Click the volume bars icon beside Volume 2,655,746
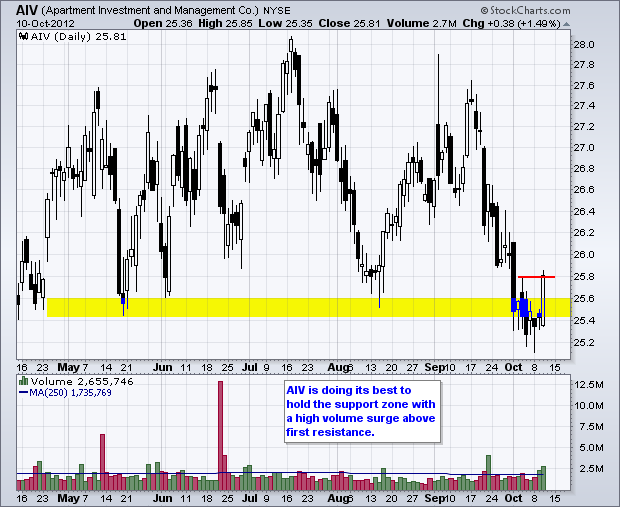This screenshot has width=620, height=507. pos(24,381)
